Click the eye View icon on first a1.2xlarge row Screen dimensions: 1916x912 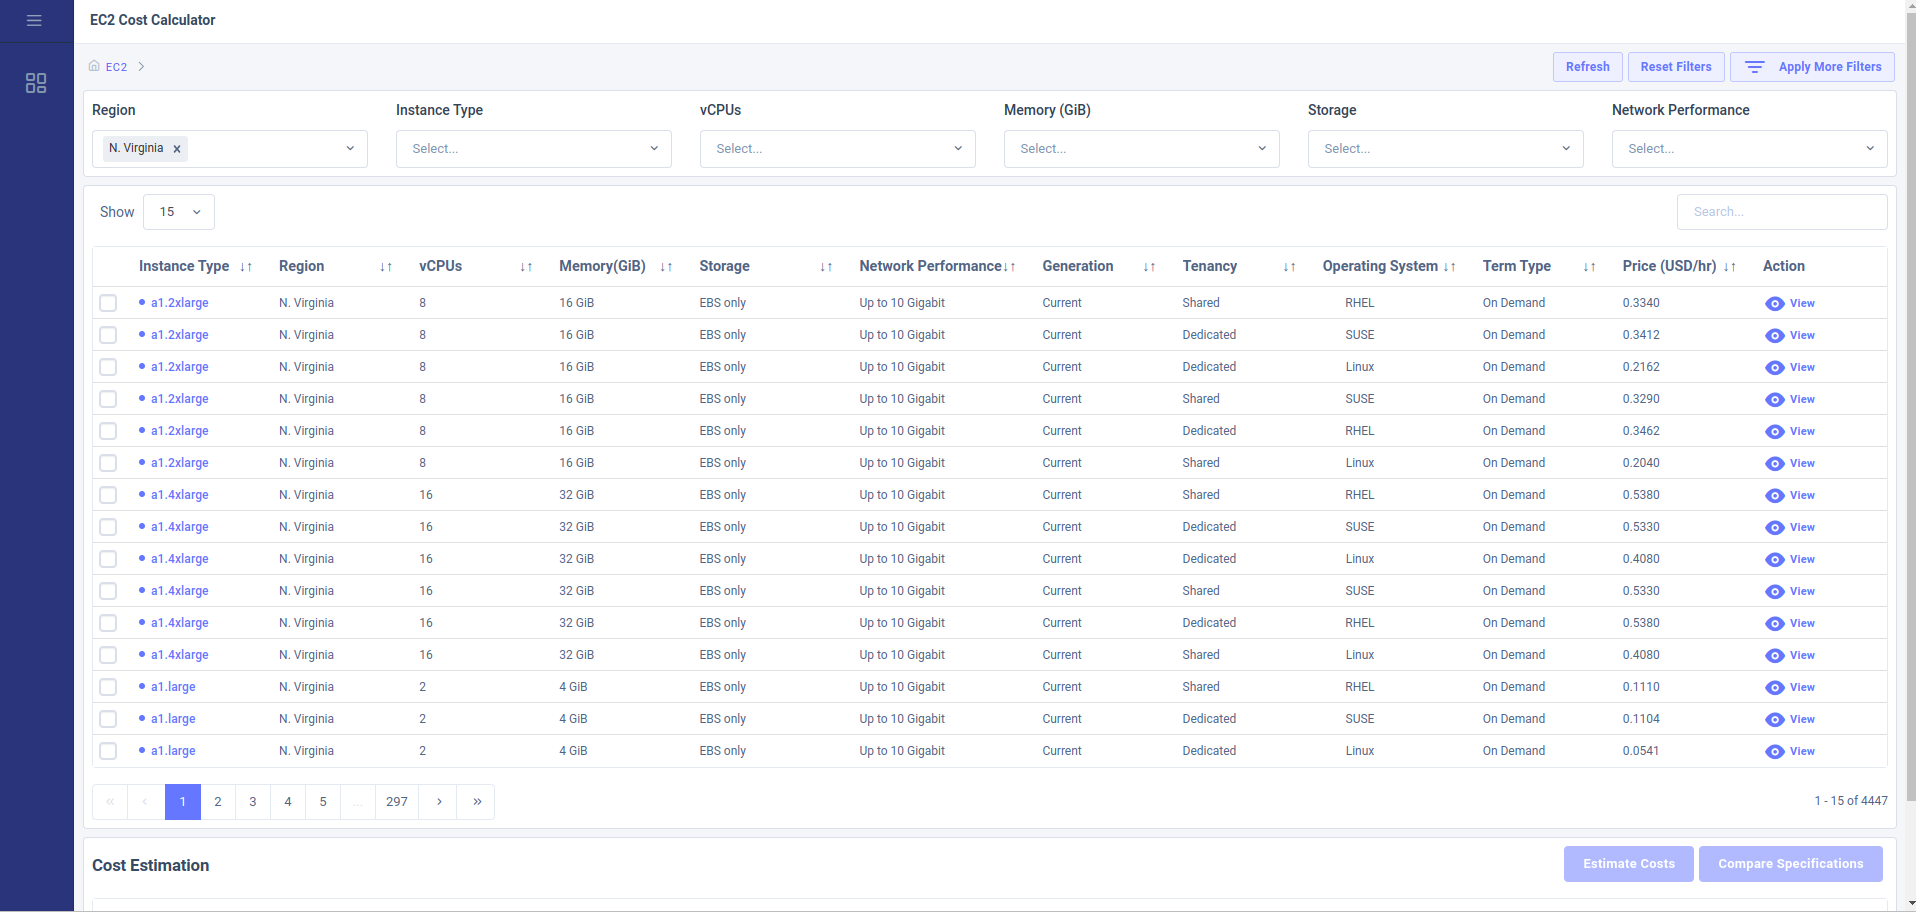coord(1775,303)
